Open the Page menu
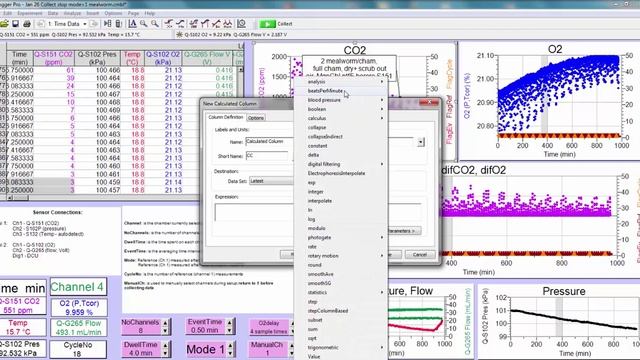Image resolution: width=640 pixels, height=360 pixels. tap(133, 13)
